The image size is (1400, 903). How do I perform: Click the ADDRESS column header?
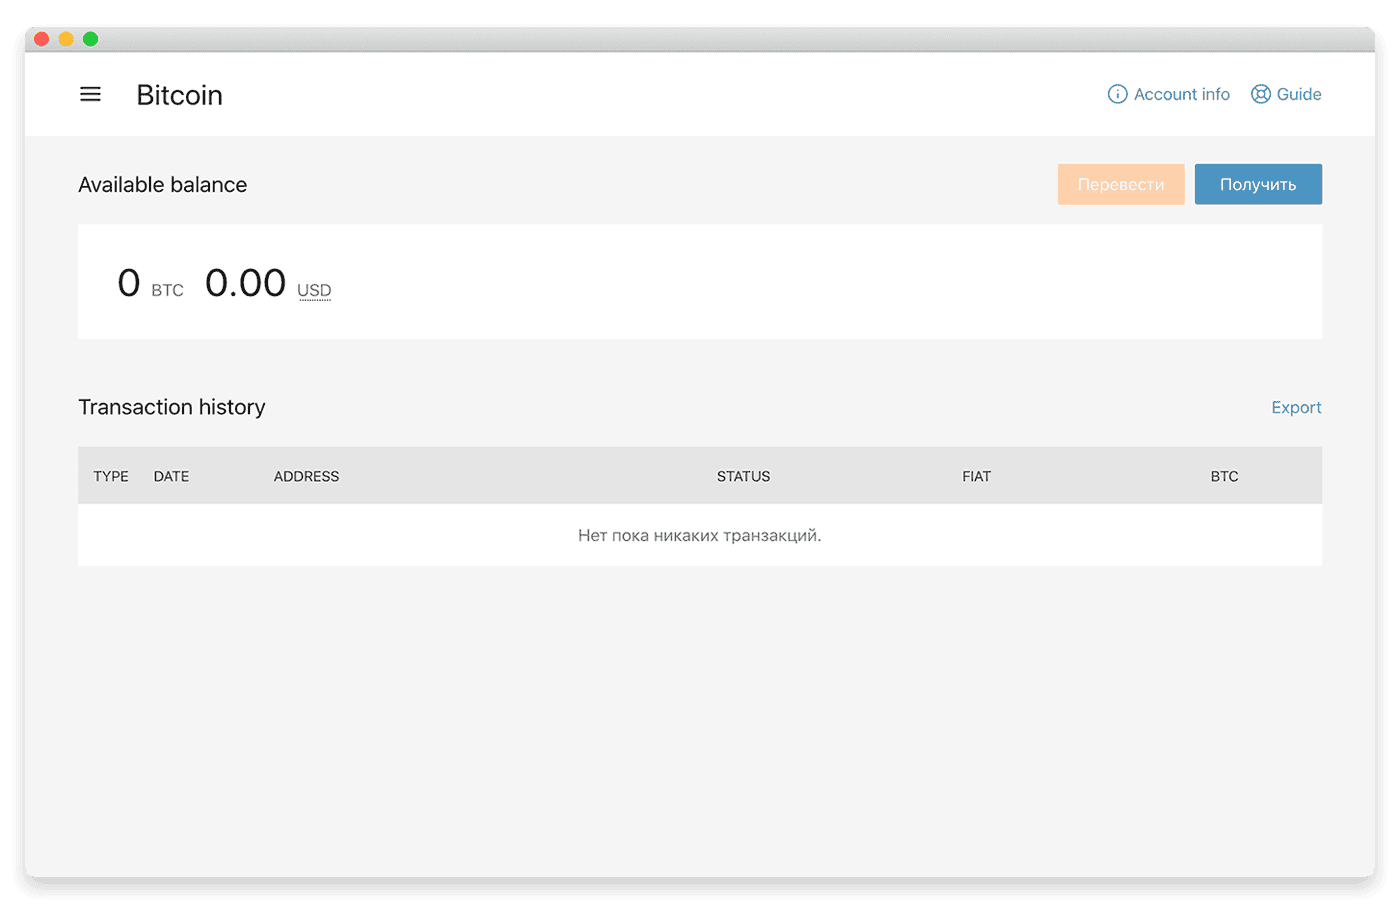point(306,476)
